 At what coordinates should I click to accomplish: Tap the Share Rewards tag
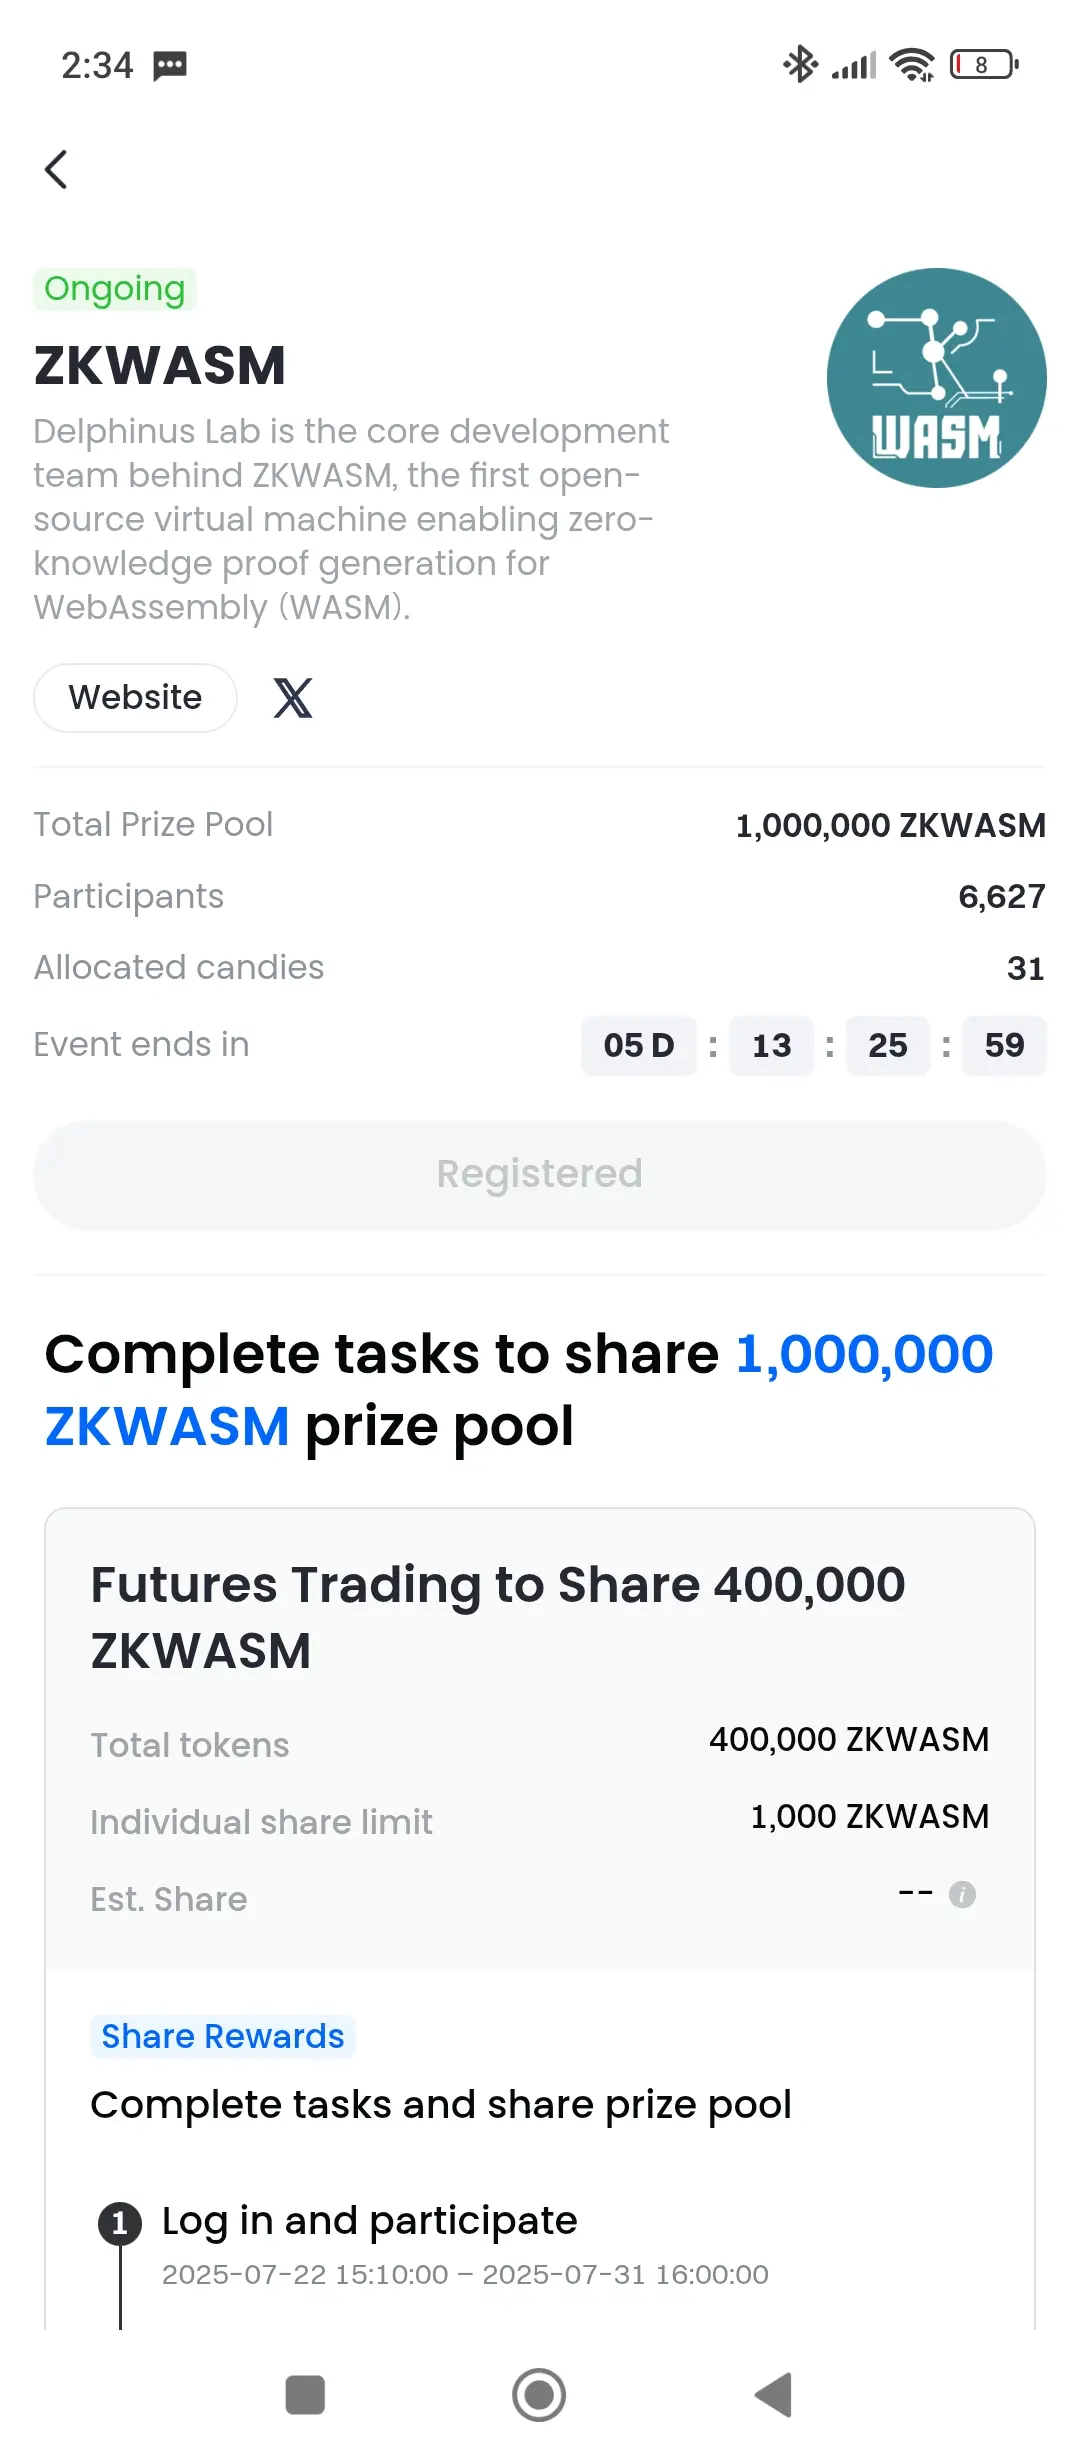click(223, 2037)
